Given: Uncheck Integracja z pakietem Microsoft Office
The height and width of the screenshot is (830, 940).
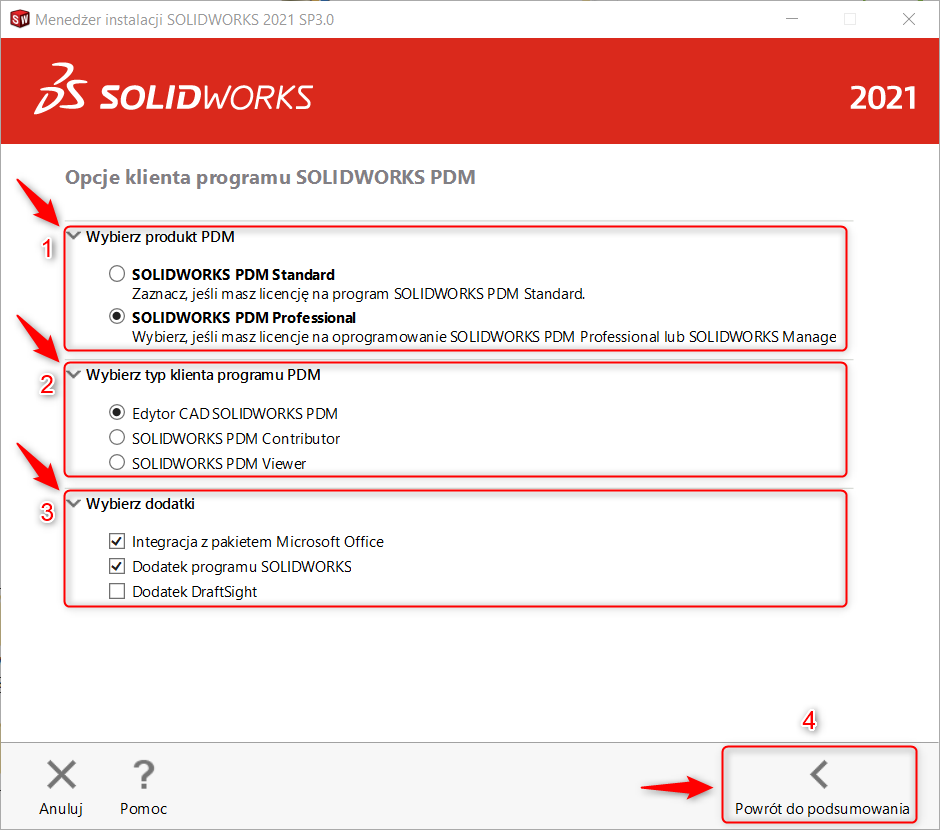Looking at the screenshot, I should click(x=117, y=542).
